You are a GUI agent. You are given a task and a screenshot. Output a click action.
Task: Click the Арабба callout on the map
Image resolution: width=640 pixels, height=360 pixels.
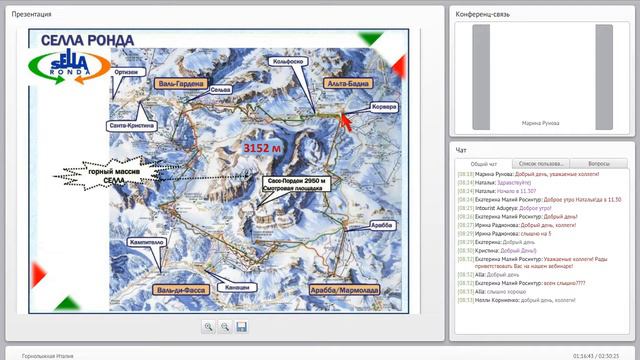click(382, 225)
